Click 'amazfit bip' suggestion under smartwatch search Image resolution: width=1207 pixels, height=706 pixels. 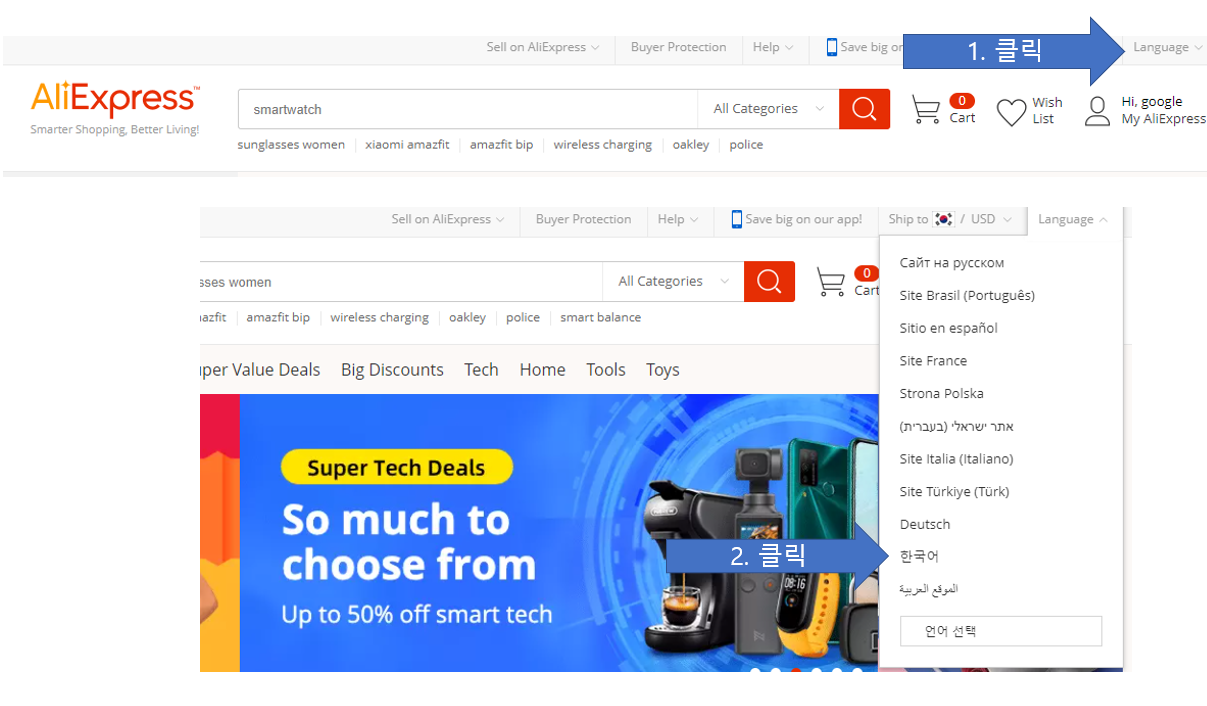click(501, 145)
